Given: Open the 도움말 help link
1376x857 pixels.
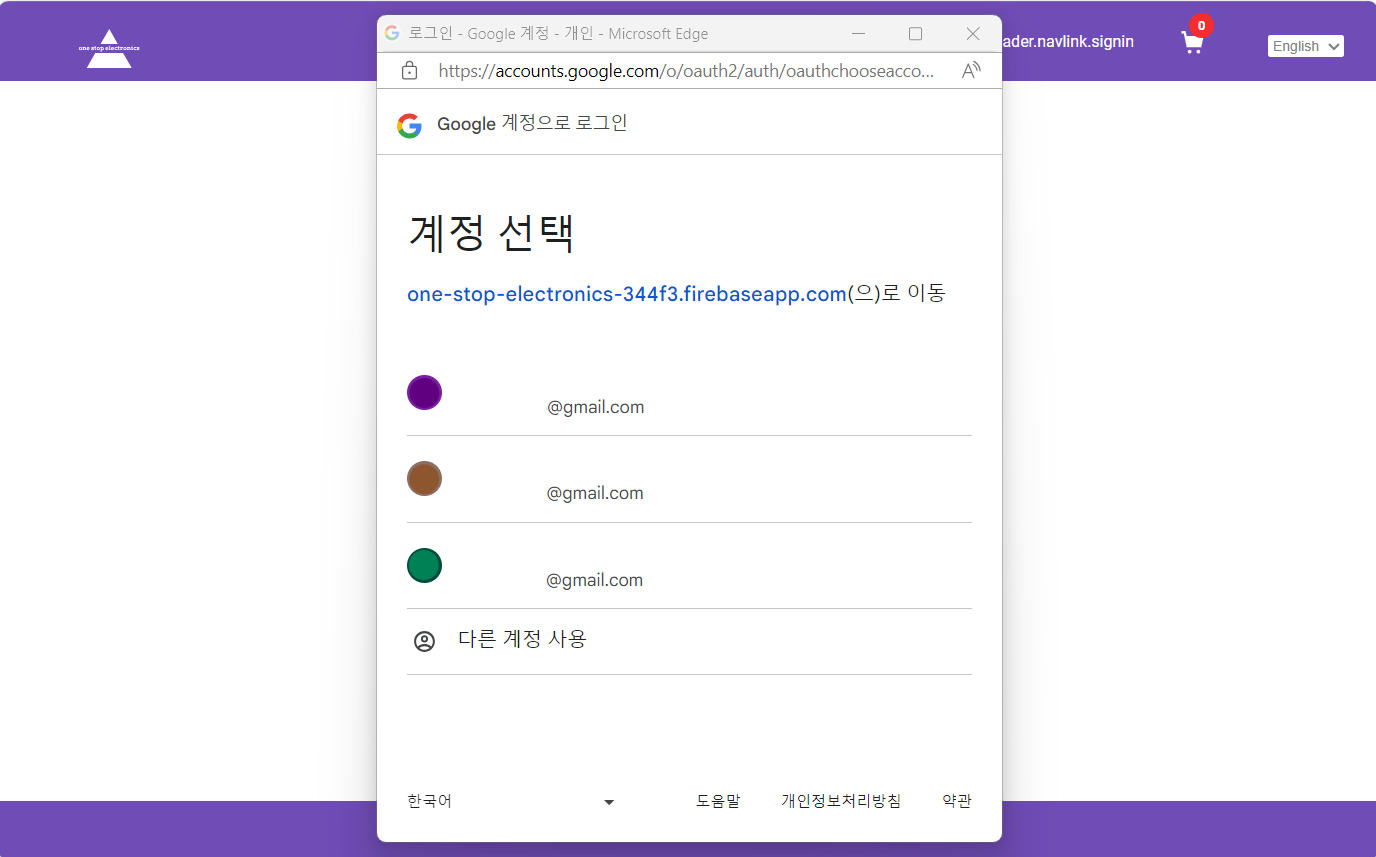Looking at the screenshot, I should (718, 801).
